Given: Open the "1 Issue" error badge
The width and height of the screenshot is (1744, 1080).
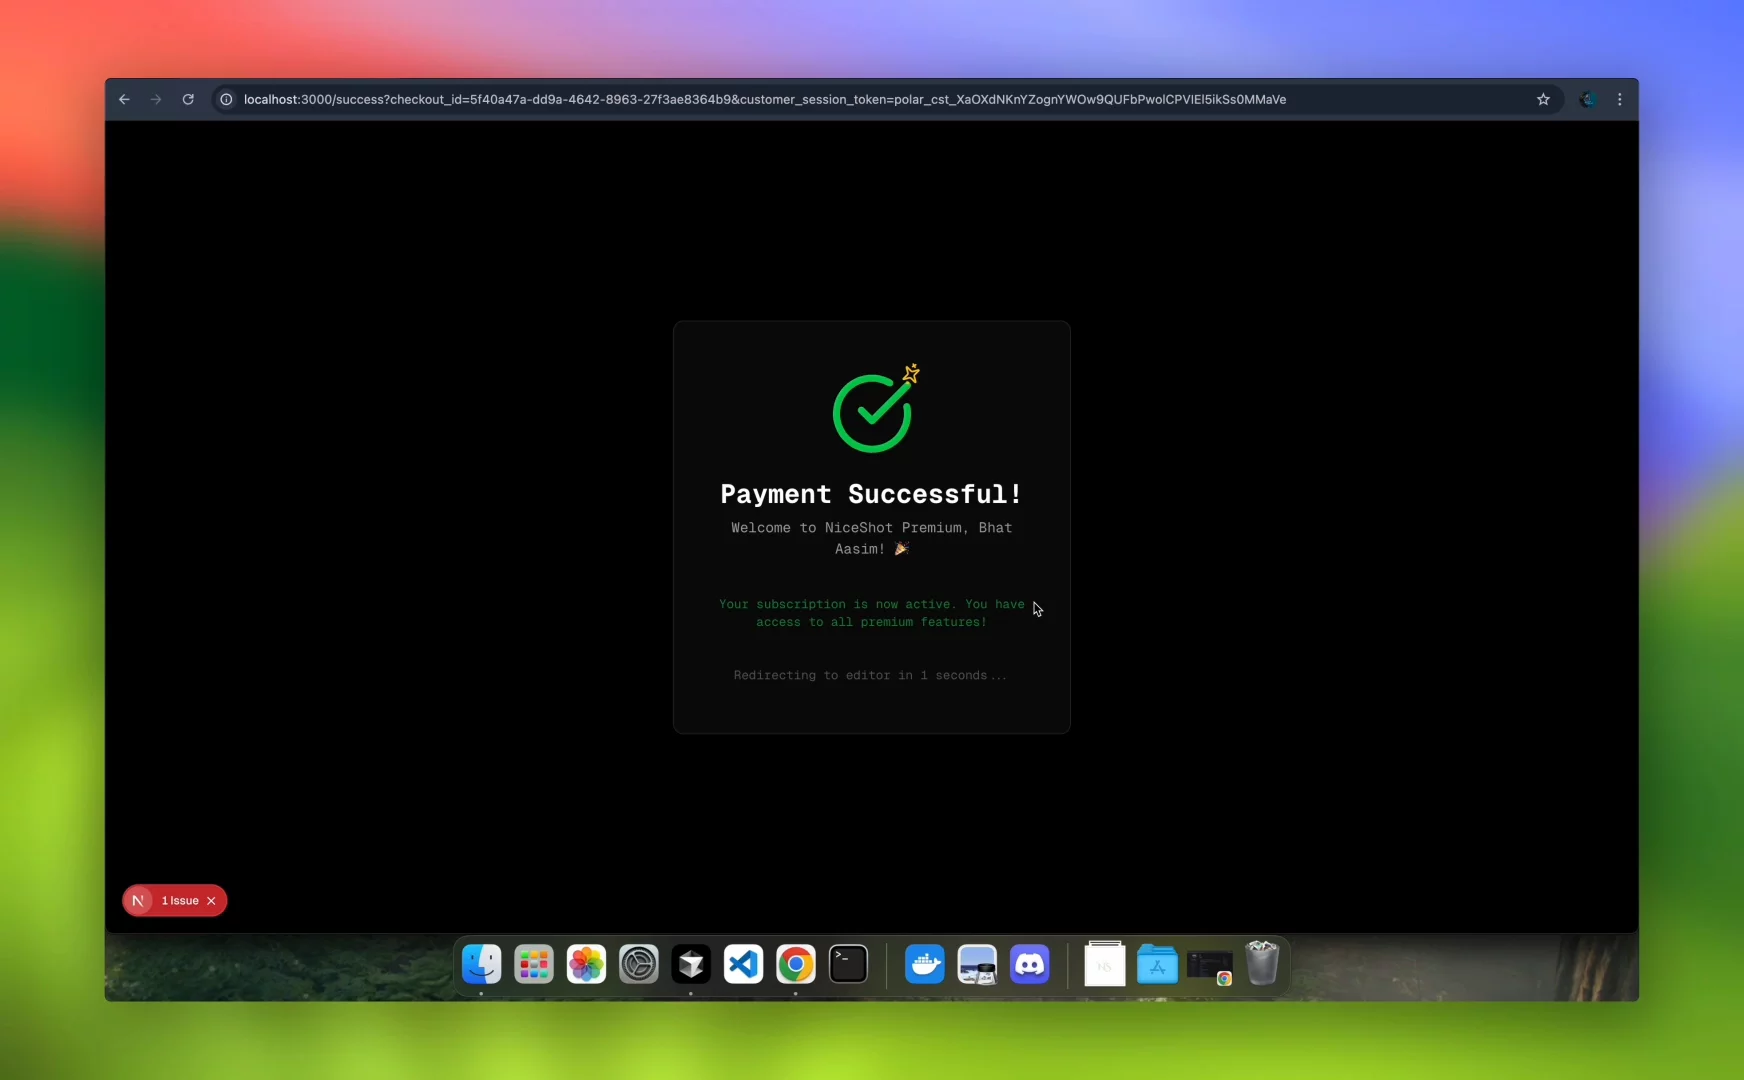Looking at the screenshot, I should [180, 901].
